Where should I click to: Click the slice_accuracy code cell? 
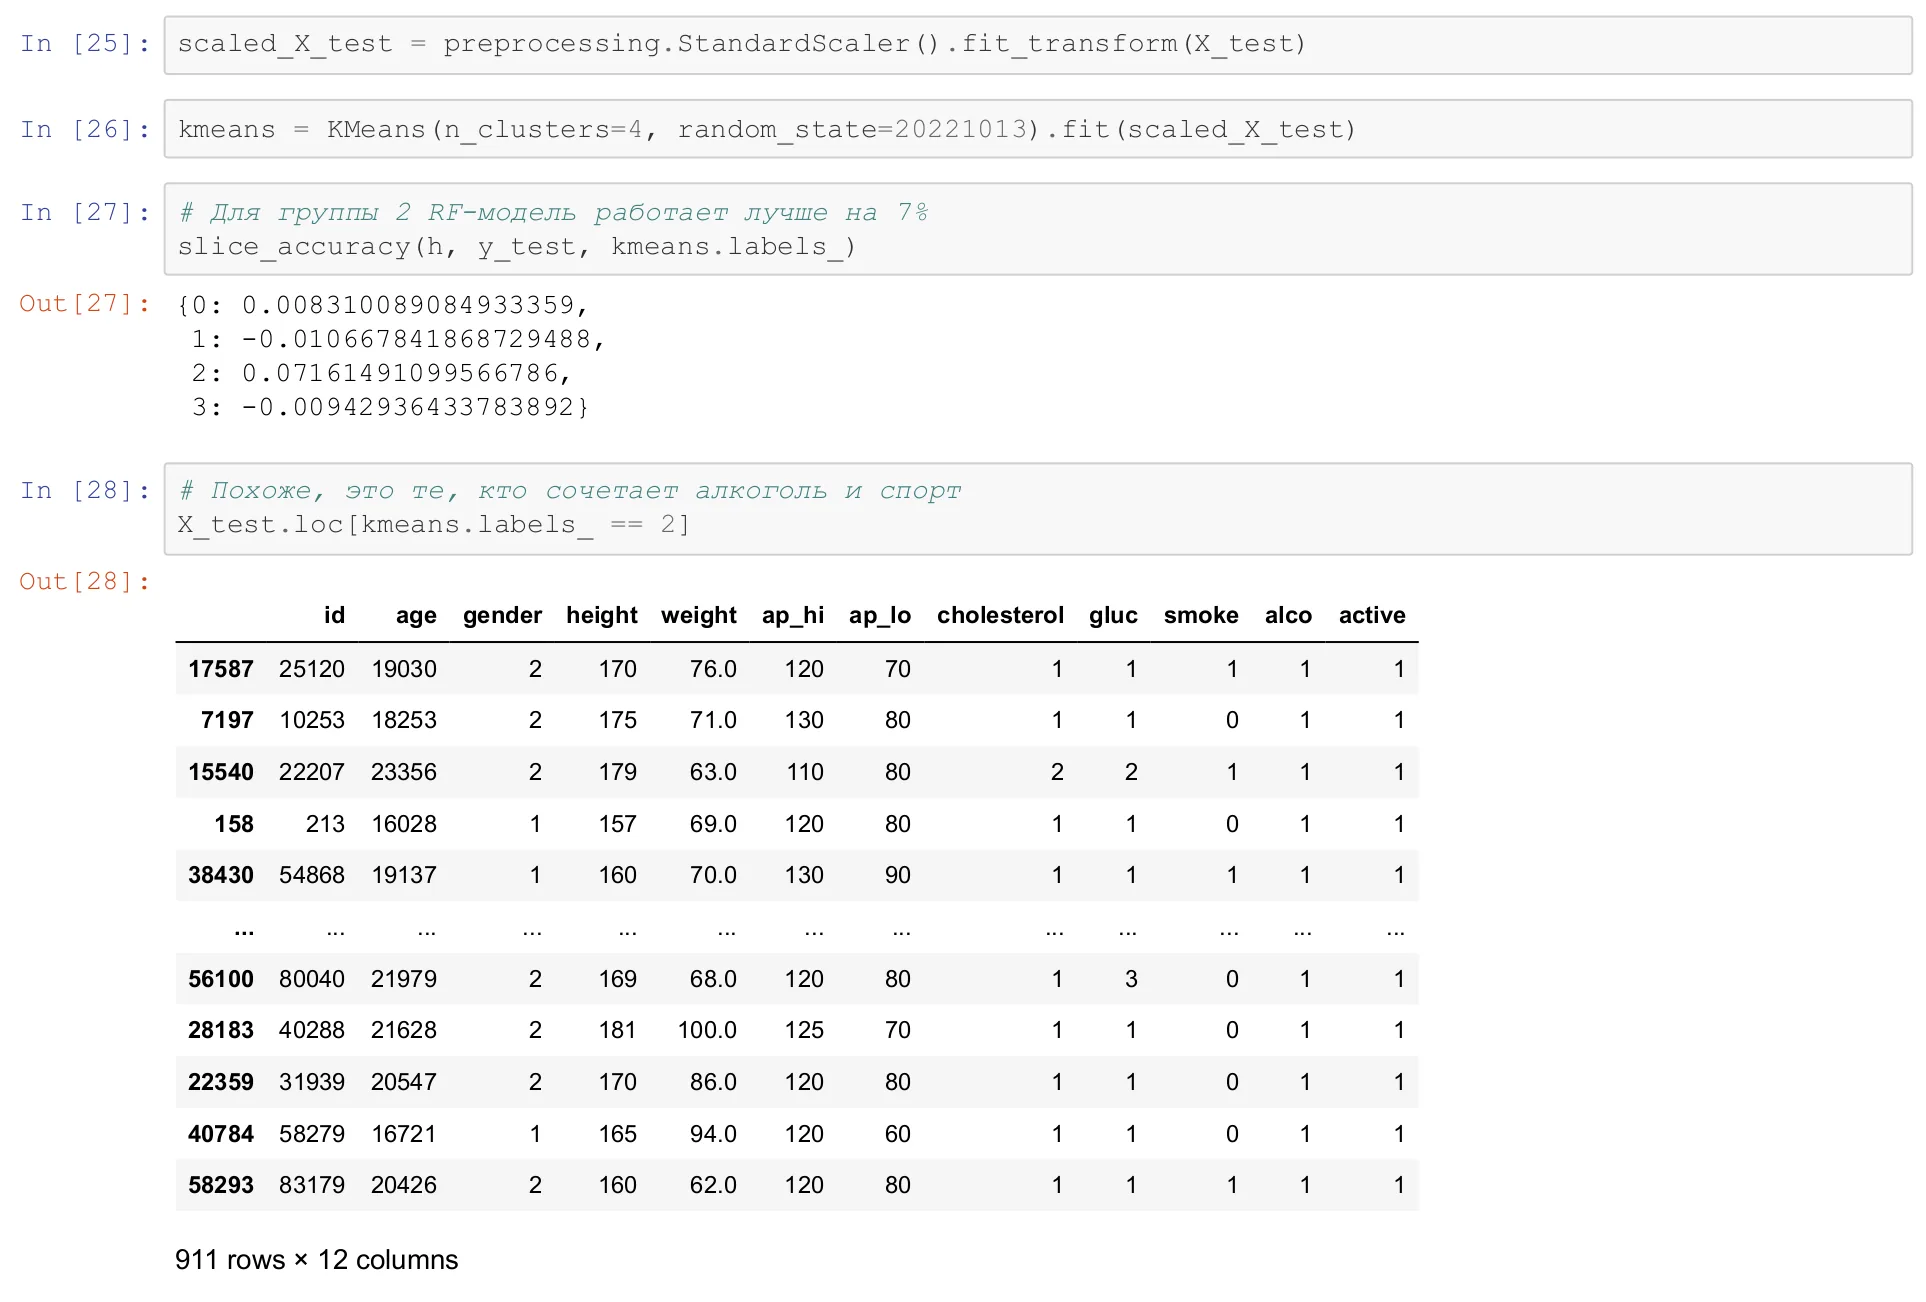pos(1037,229)
